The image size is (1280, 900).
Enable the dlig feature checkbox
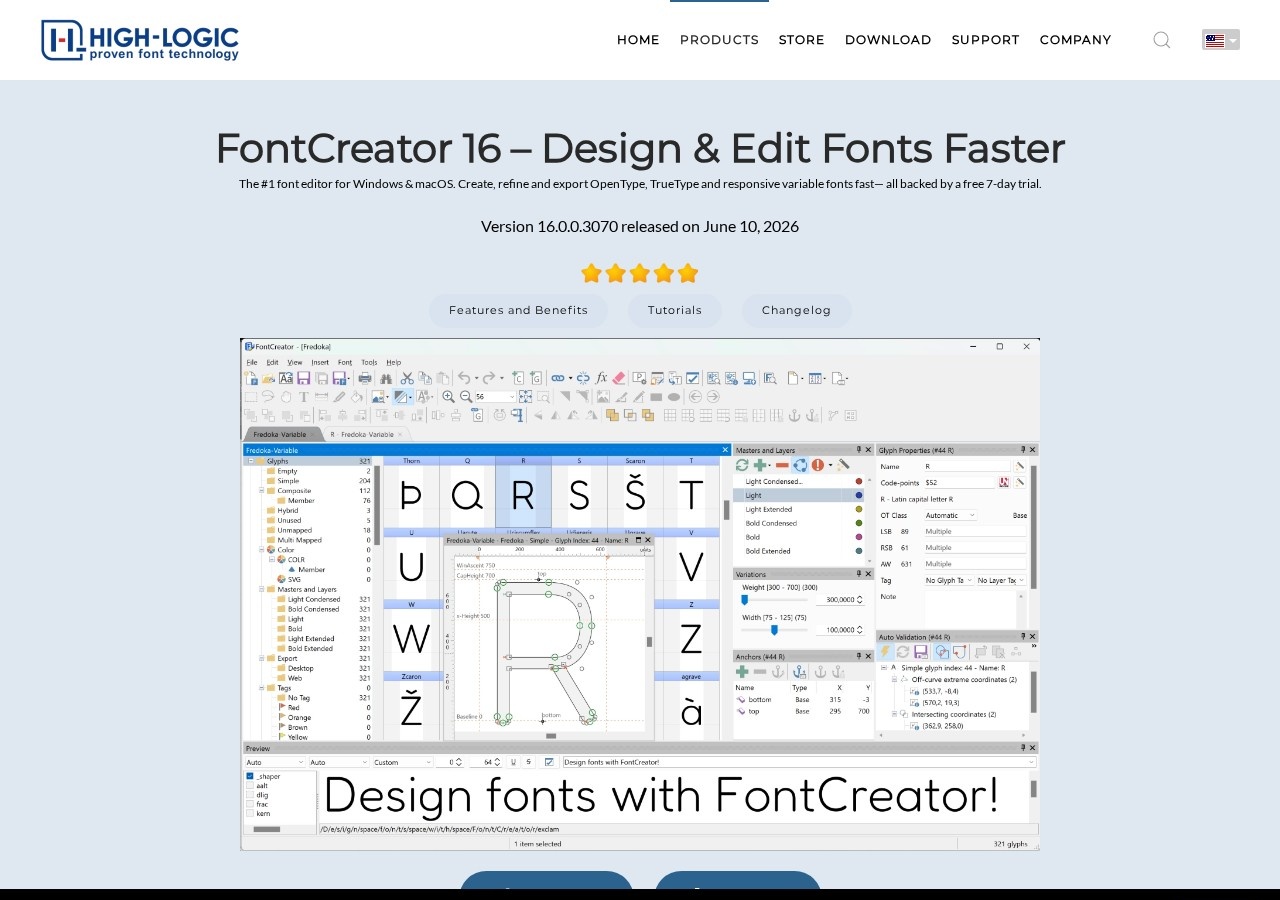pyautogui.click(x=250, y=795)
